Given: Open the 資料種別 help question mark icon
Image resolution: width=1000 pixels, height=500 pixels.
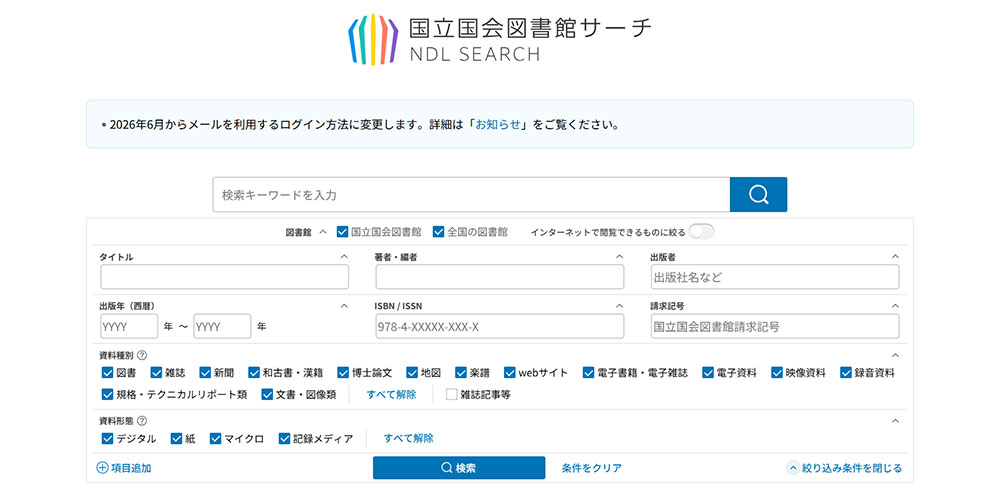Looking at the screenshot, I should pos(142,355).
